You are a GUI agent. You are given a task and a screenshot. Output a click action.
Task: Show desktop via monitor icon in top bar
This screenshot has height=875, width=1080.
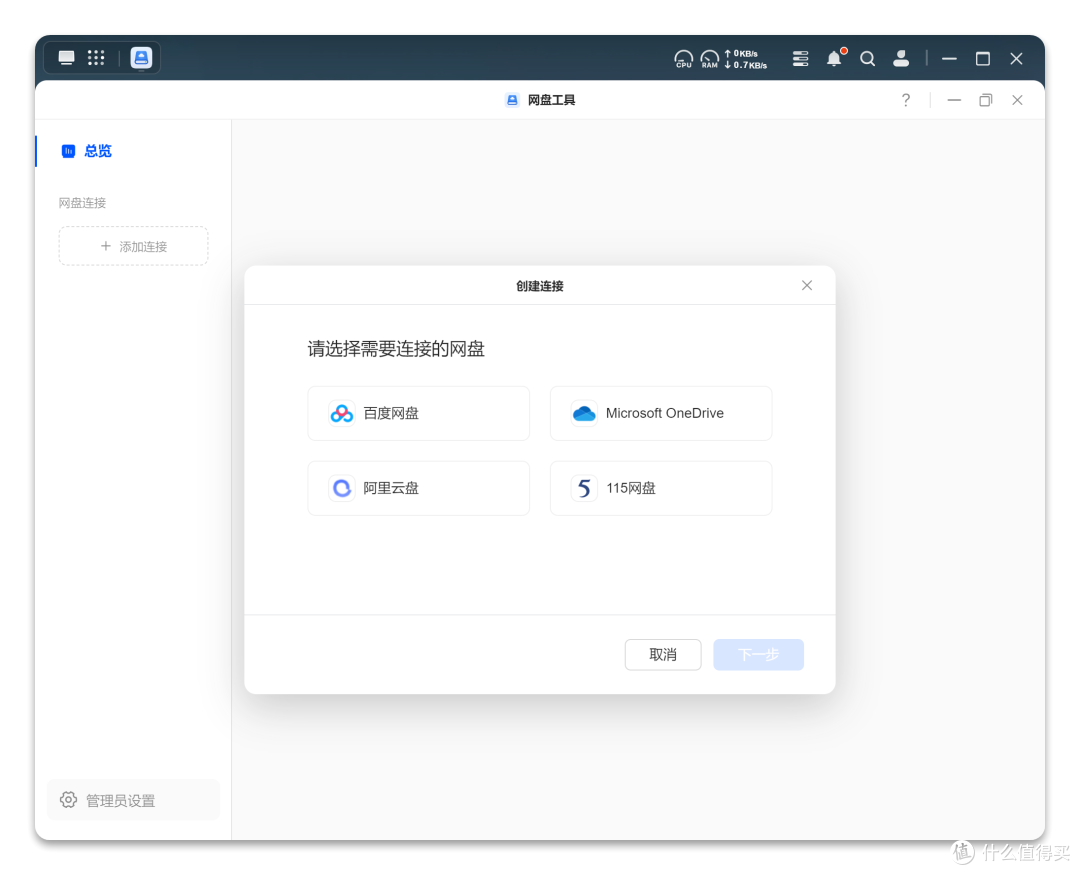pos(66,58)
